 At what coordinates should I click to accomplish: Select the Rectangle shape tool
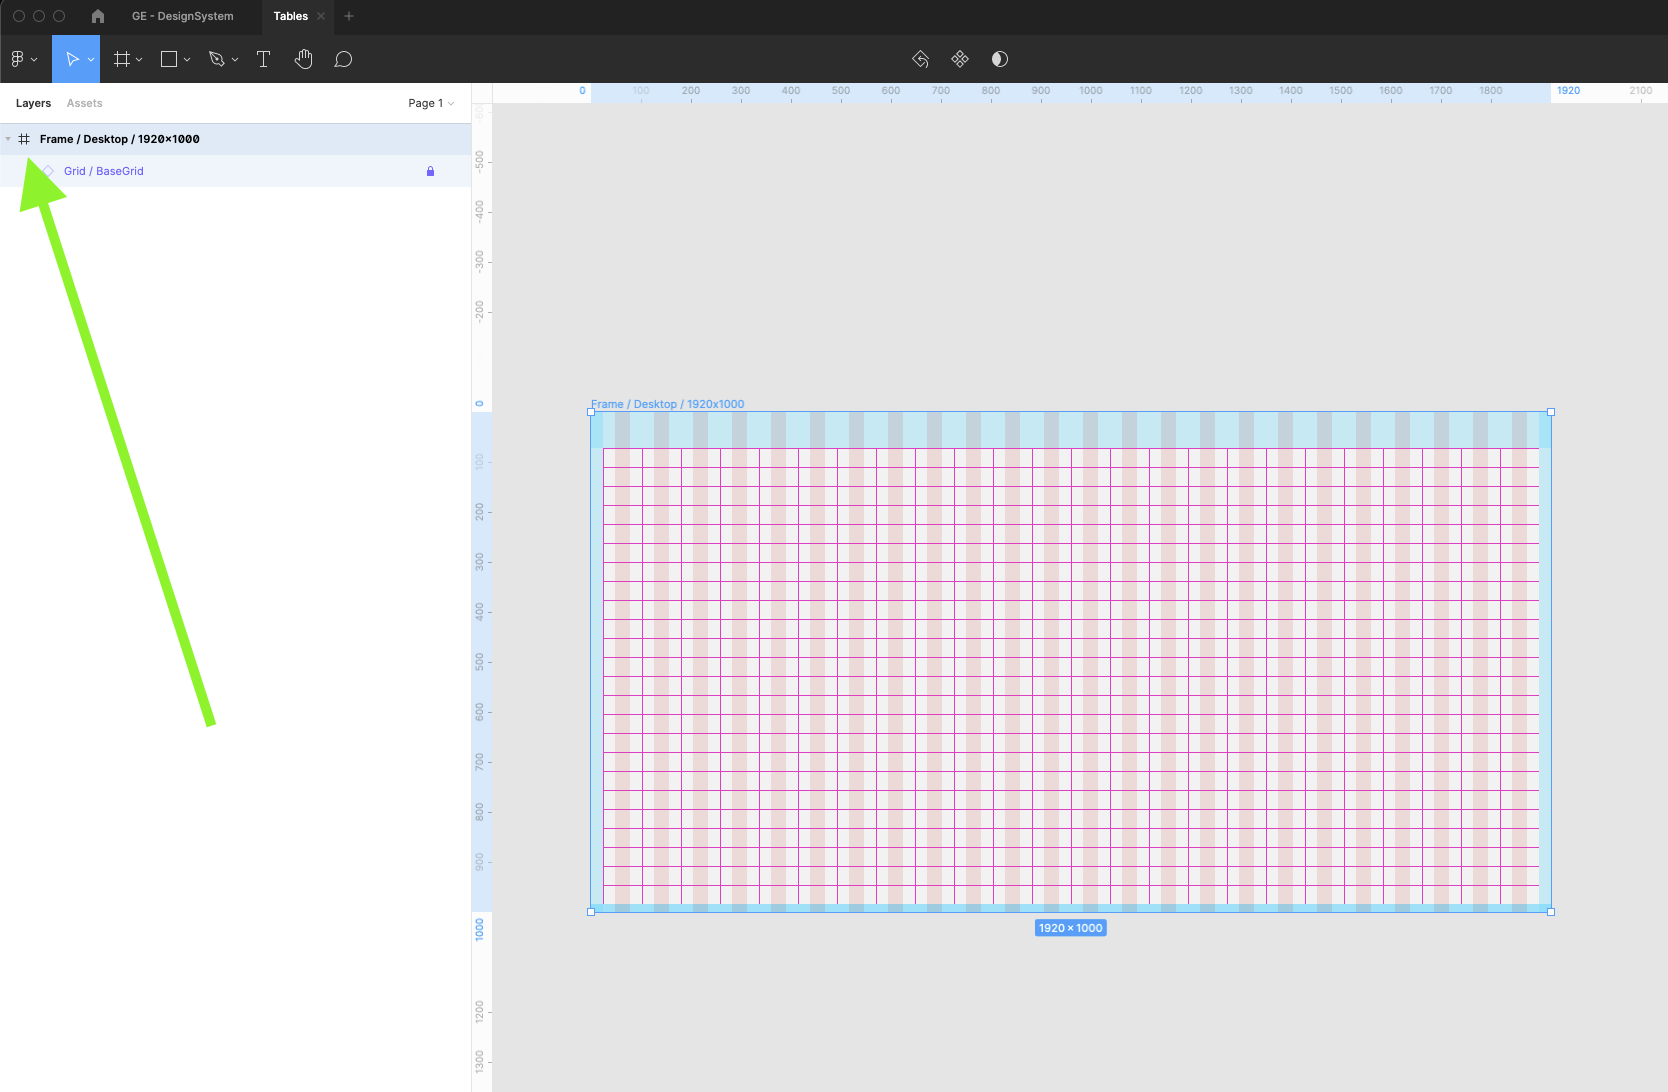[169, 60]
